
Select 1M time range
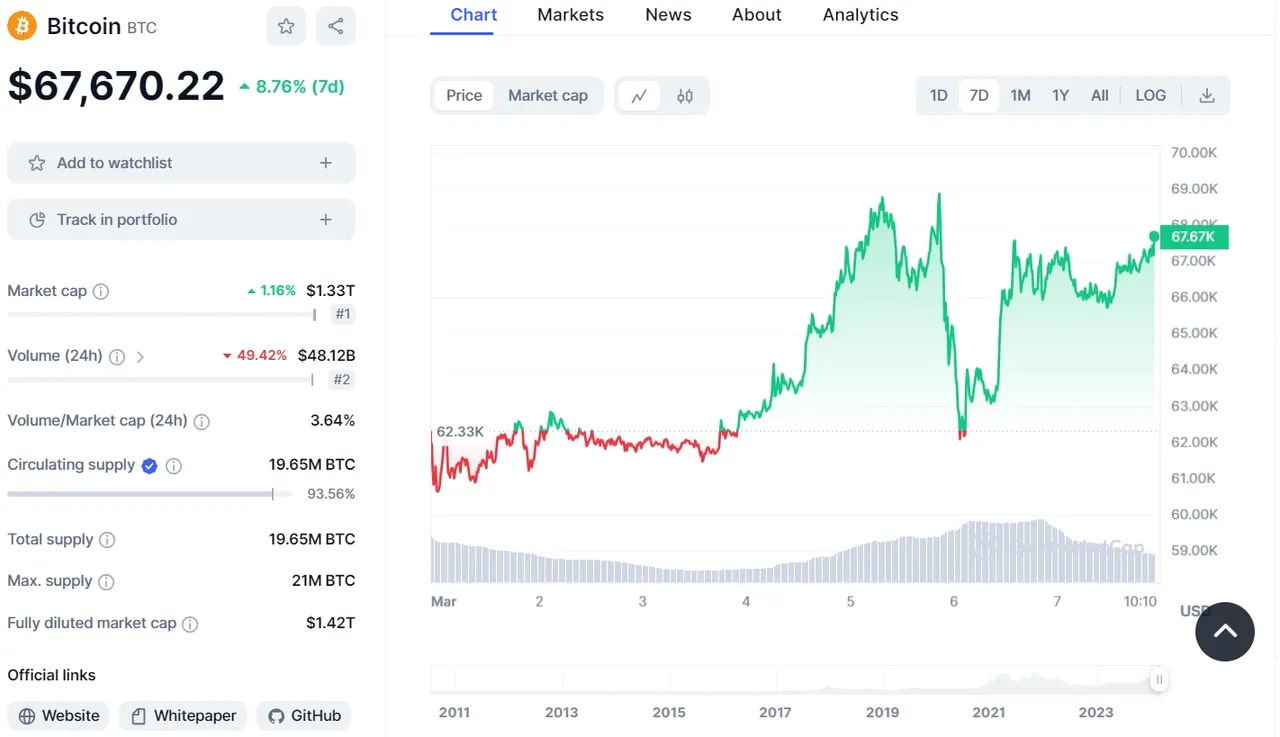[x=1020, y=96]
